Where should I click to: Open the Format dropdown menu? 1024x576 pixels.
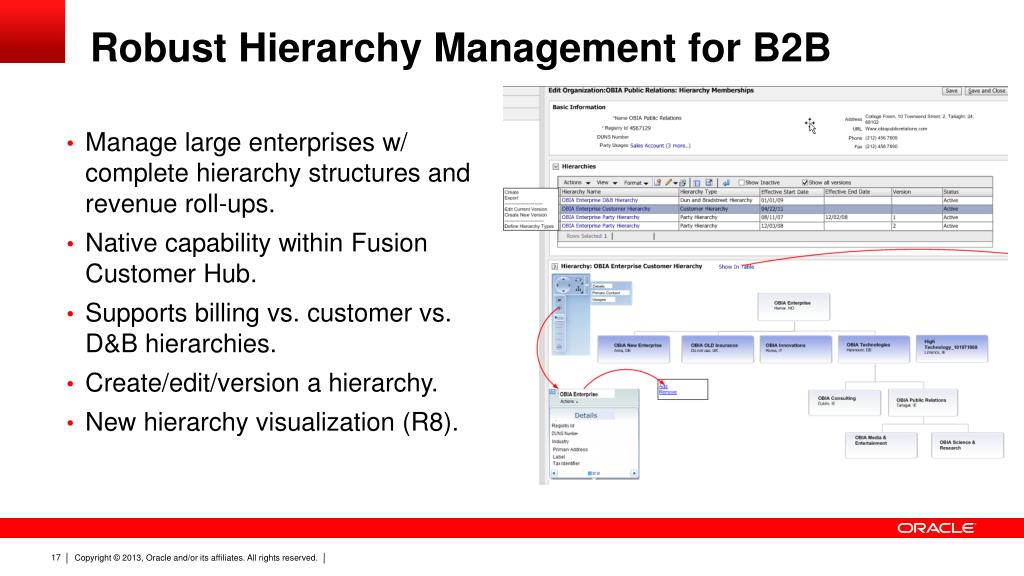pyautogui.click(x=636, y=183)
